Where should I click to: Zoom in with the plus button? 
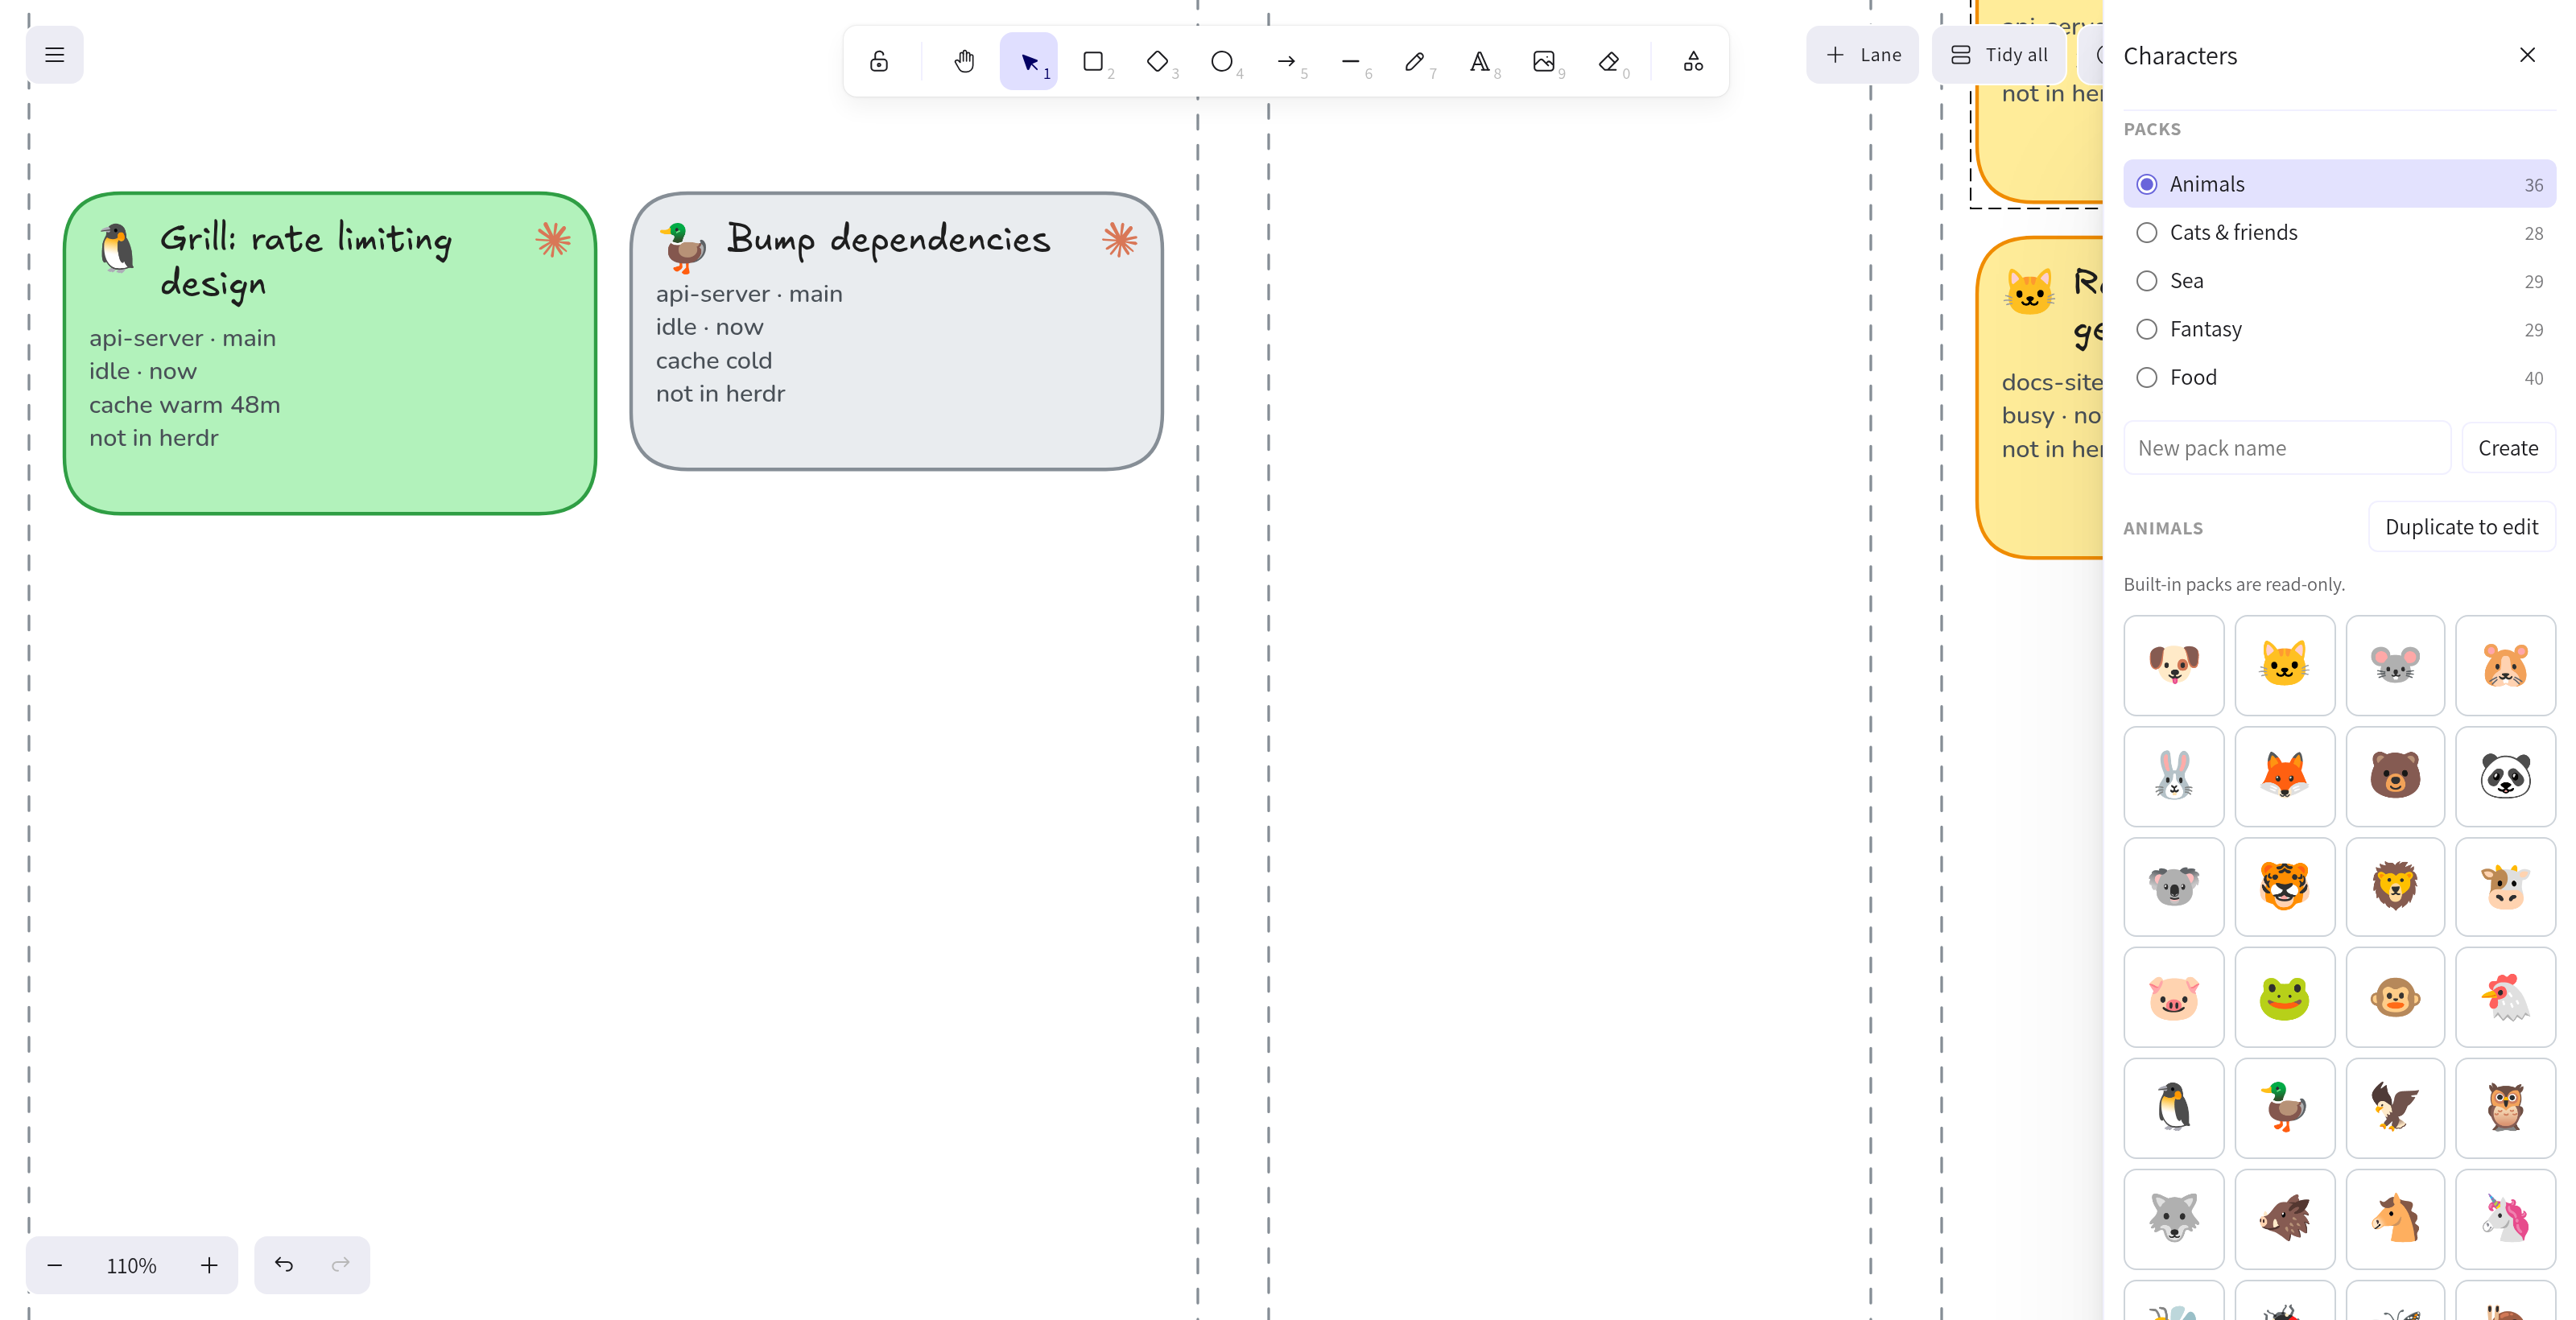pos(209,1265)
